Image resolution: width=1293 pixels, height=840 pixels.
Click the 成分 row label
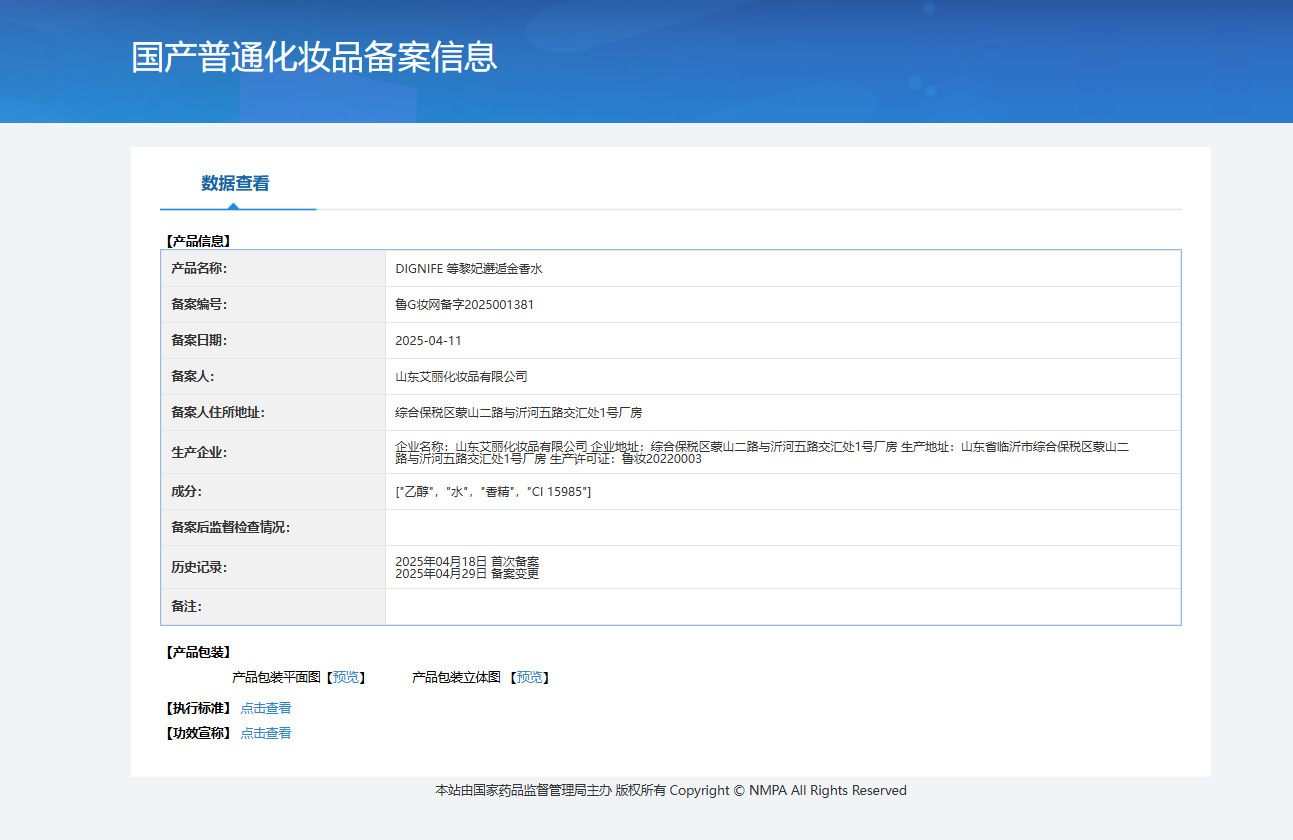(187, 492)
